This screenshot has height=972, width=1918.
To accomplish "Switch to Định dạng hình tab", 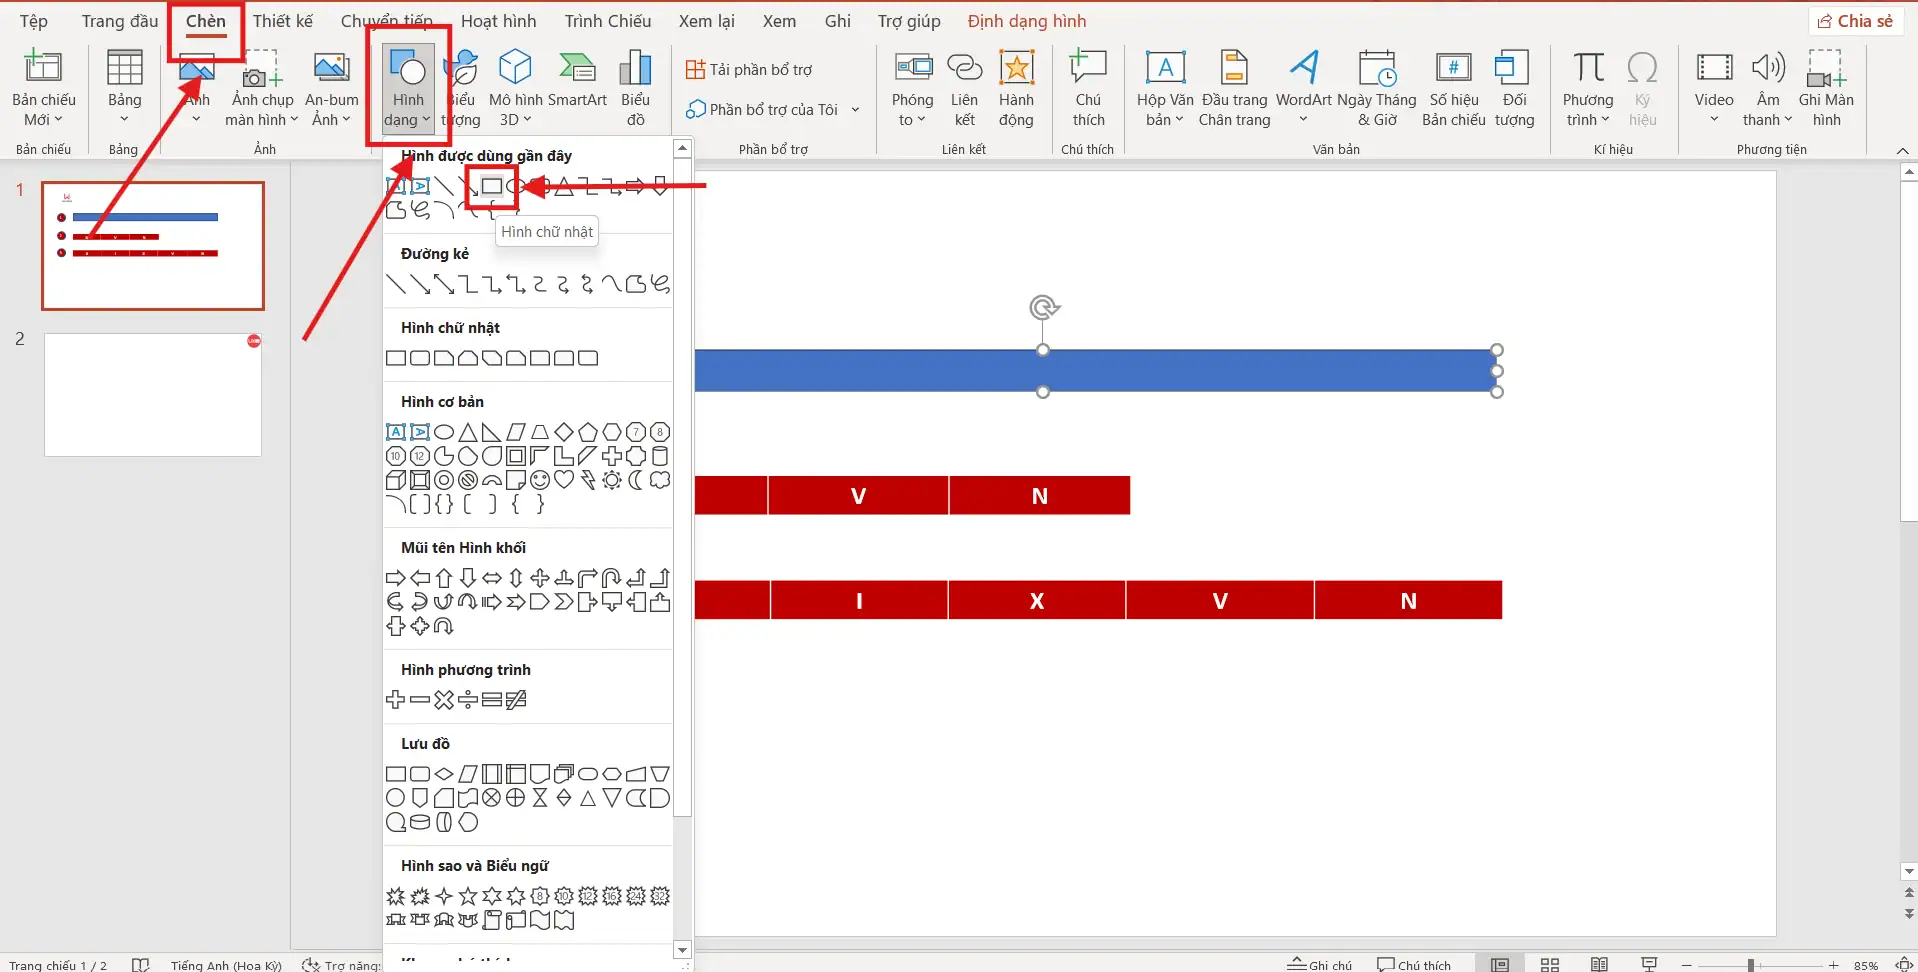I will pos(1026,21).
